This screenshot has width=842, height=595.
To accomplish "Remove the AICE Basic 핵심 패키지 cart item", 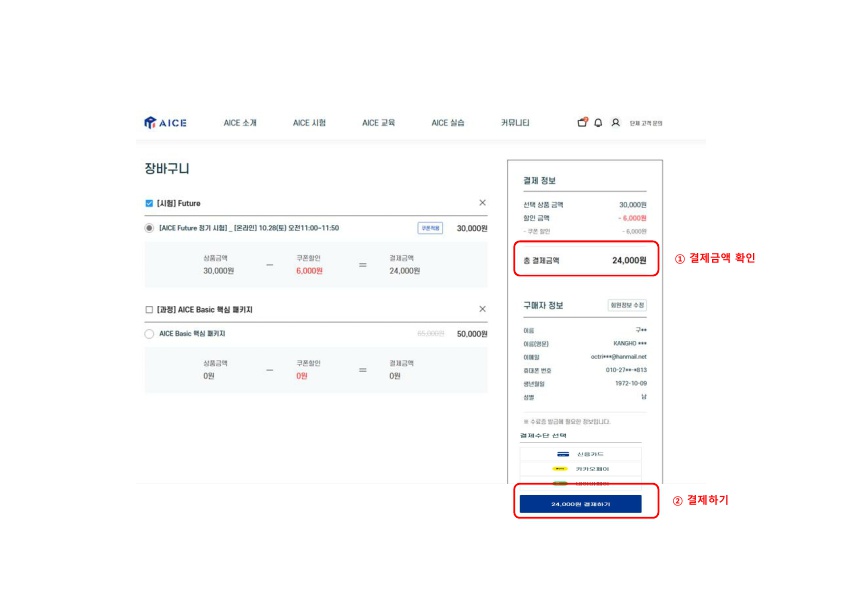I will click(482, 309).
